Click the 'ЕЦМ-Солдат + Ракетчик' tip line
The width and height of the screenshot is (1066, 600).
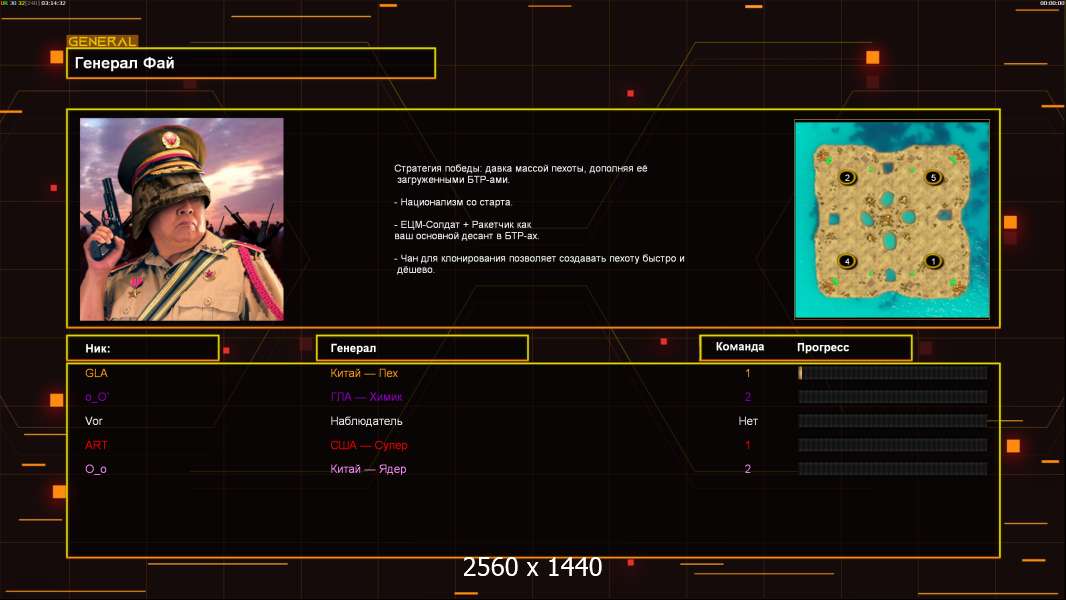pyautogui.click(x=466, y=230)
